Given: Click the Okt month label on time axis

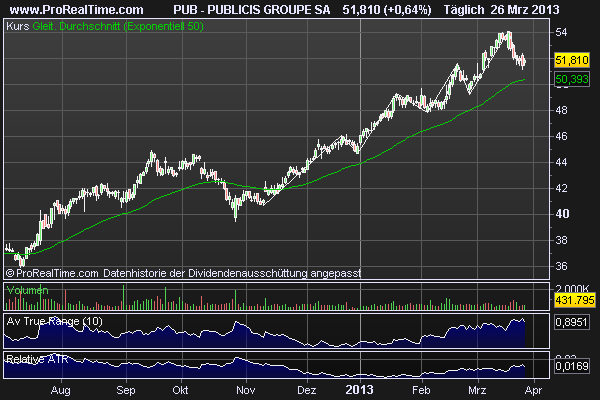Looking at the screenshot, I should 180,390.
